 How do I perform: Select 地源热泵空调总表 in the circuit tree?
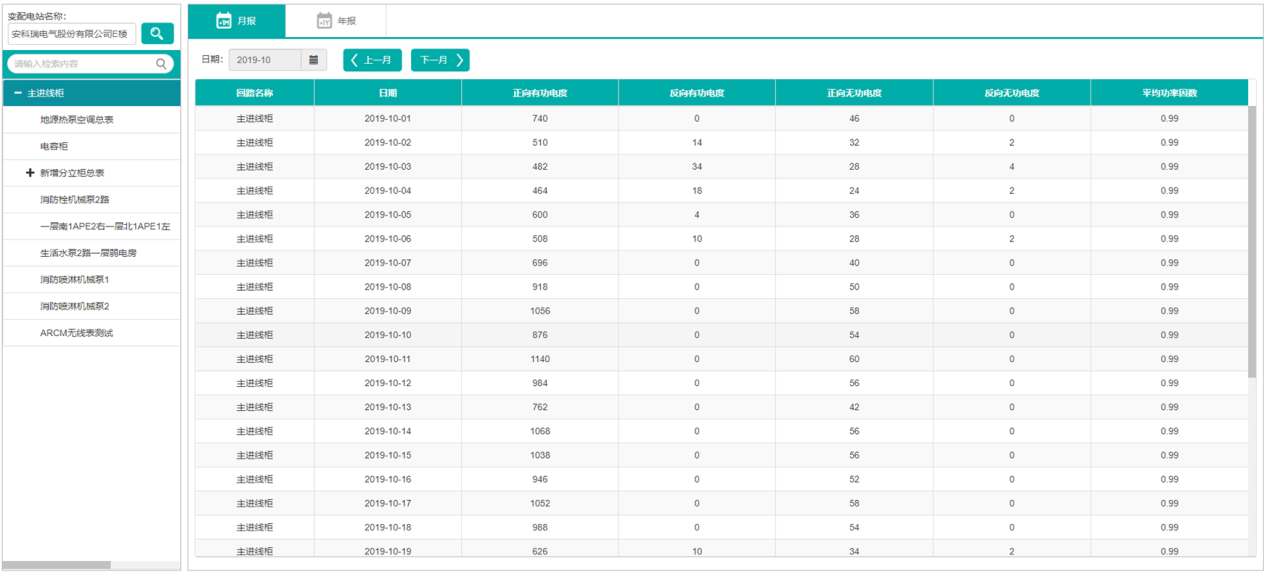(x=77, y=120)
